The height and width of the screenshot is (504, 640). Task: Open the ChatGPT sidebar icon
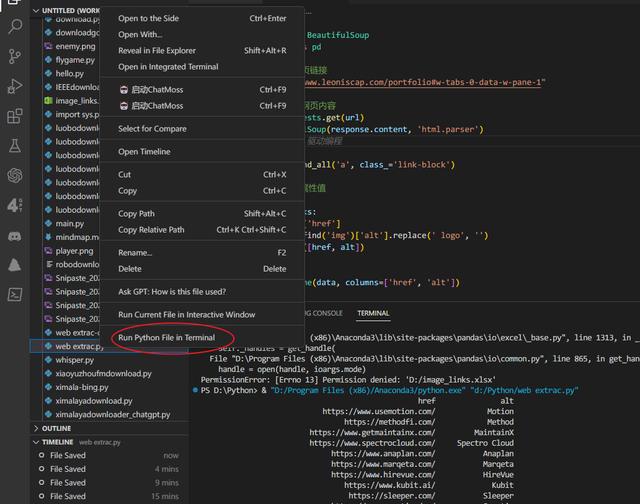[15, 176]
